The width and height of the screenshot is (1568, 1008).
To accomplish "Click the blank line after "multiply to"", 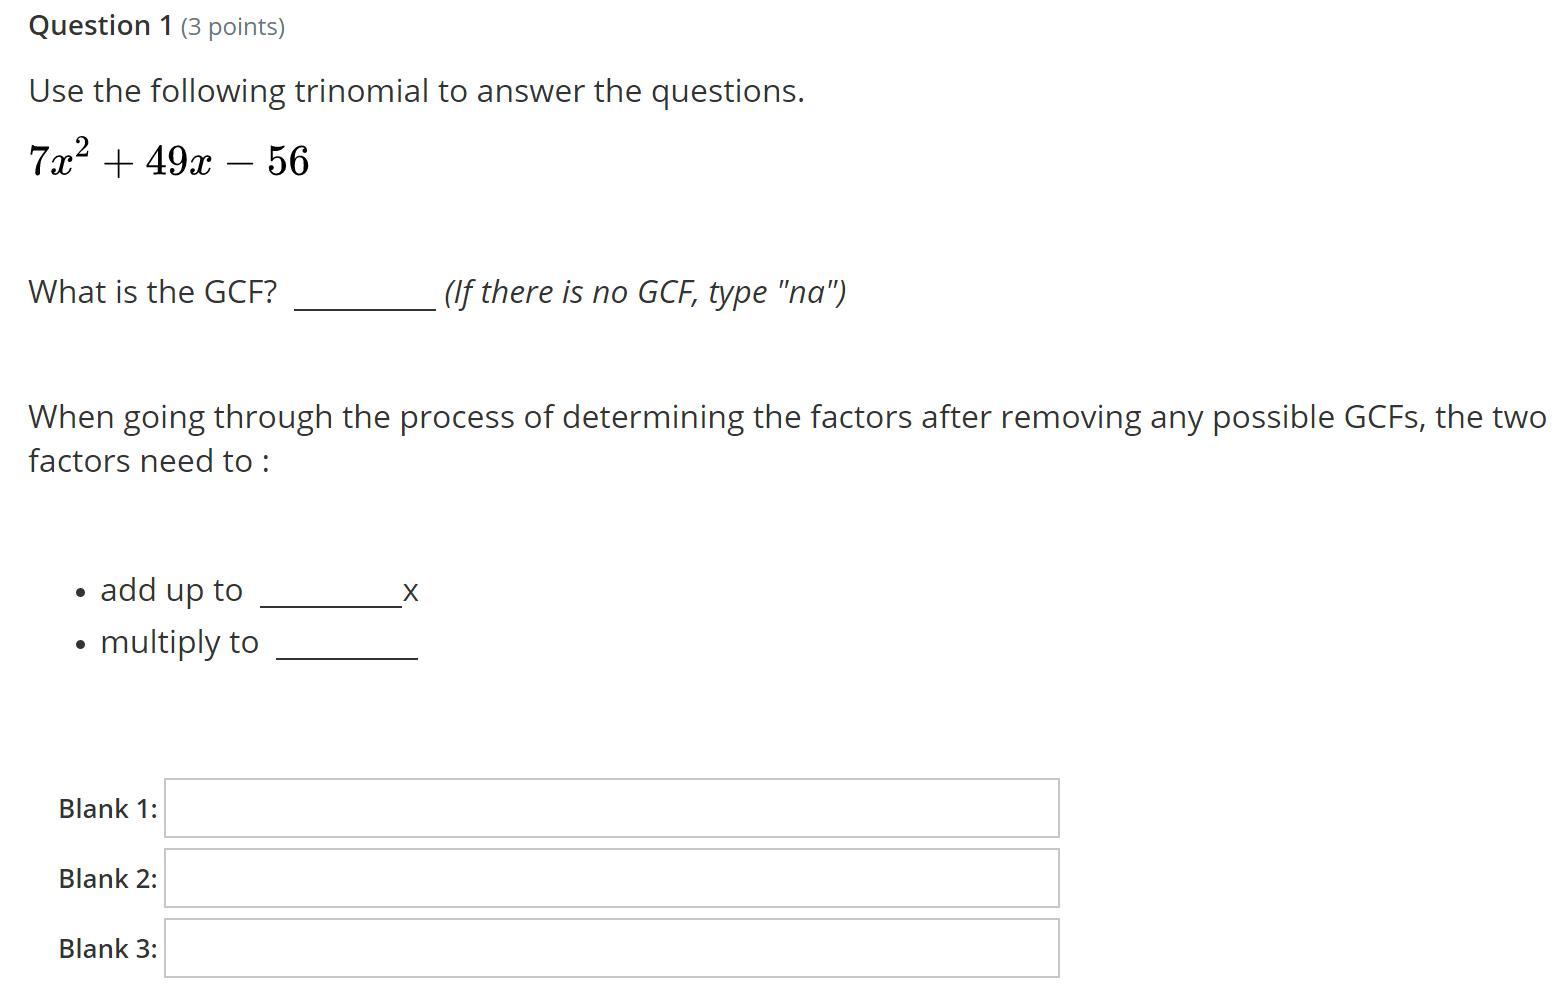I will [346, 650].
